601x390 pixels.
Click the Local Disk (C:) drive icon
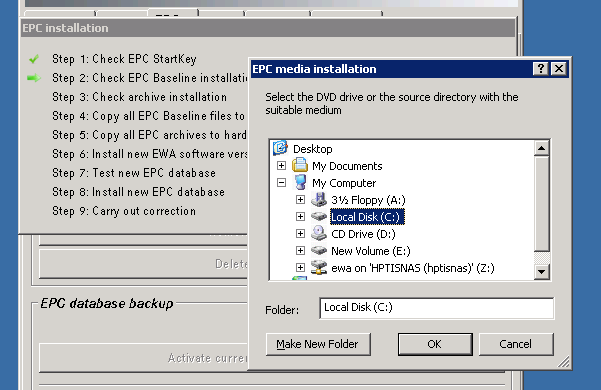[319, 216]
